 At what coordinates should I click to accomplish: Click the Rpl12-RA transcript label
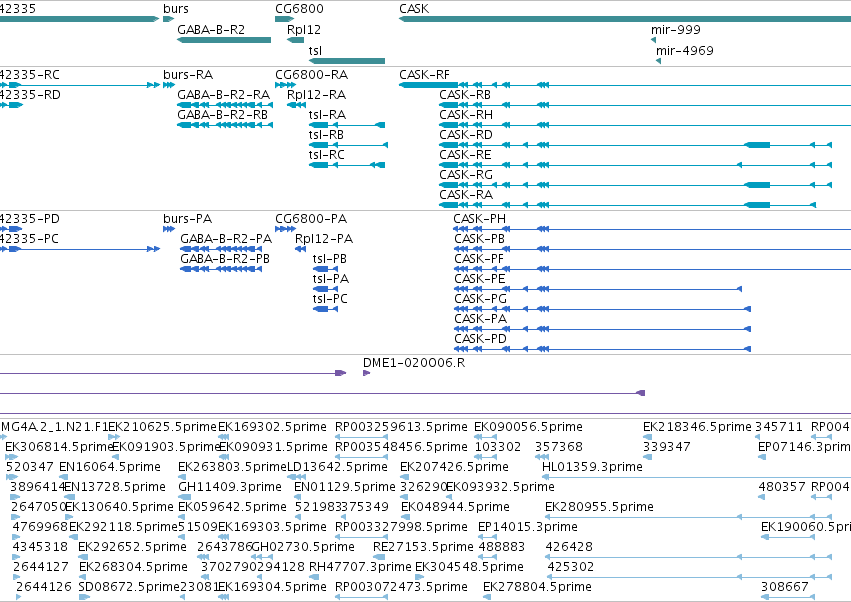pos(316,94)
